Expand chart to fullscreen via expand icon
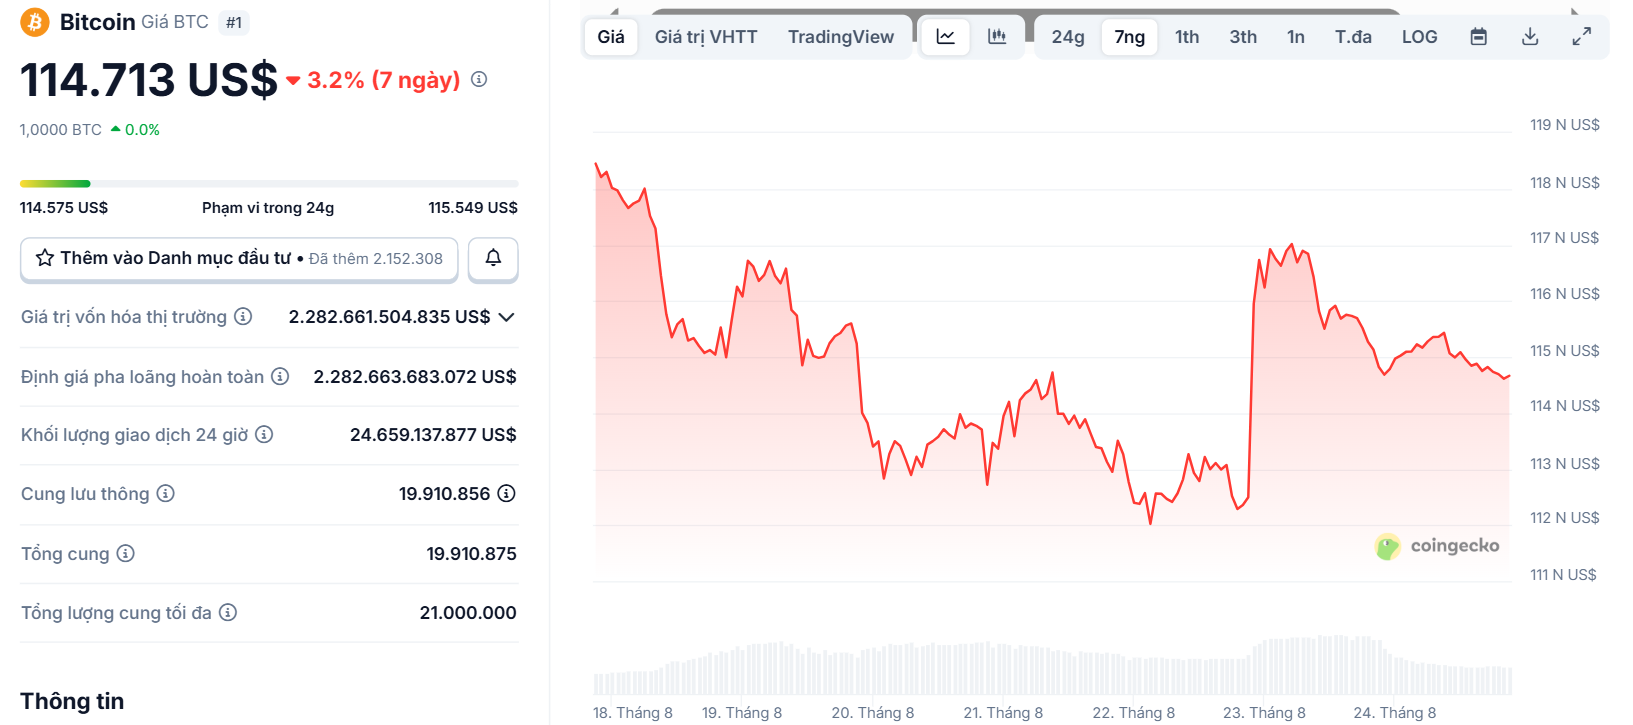The image size is (1633, 725). (1582, 35)
